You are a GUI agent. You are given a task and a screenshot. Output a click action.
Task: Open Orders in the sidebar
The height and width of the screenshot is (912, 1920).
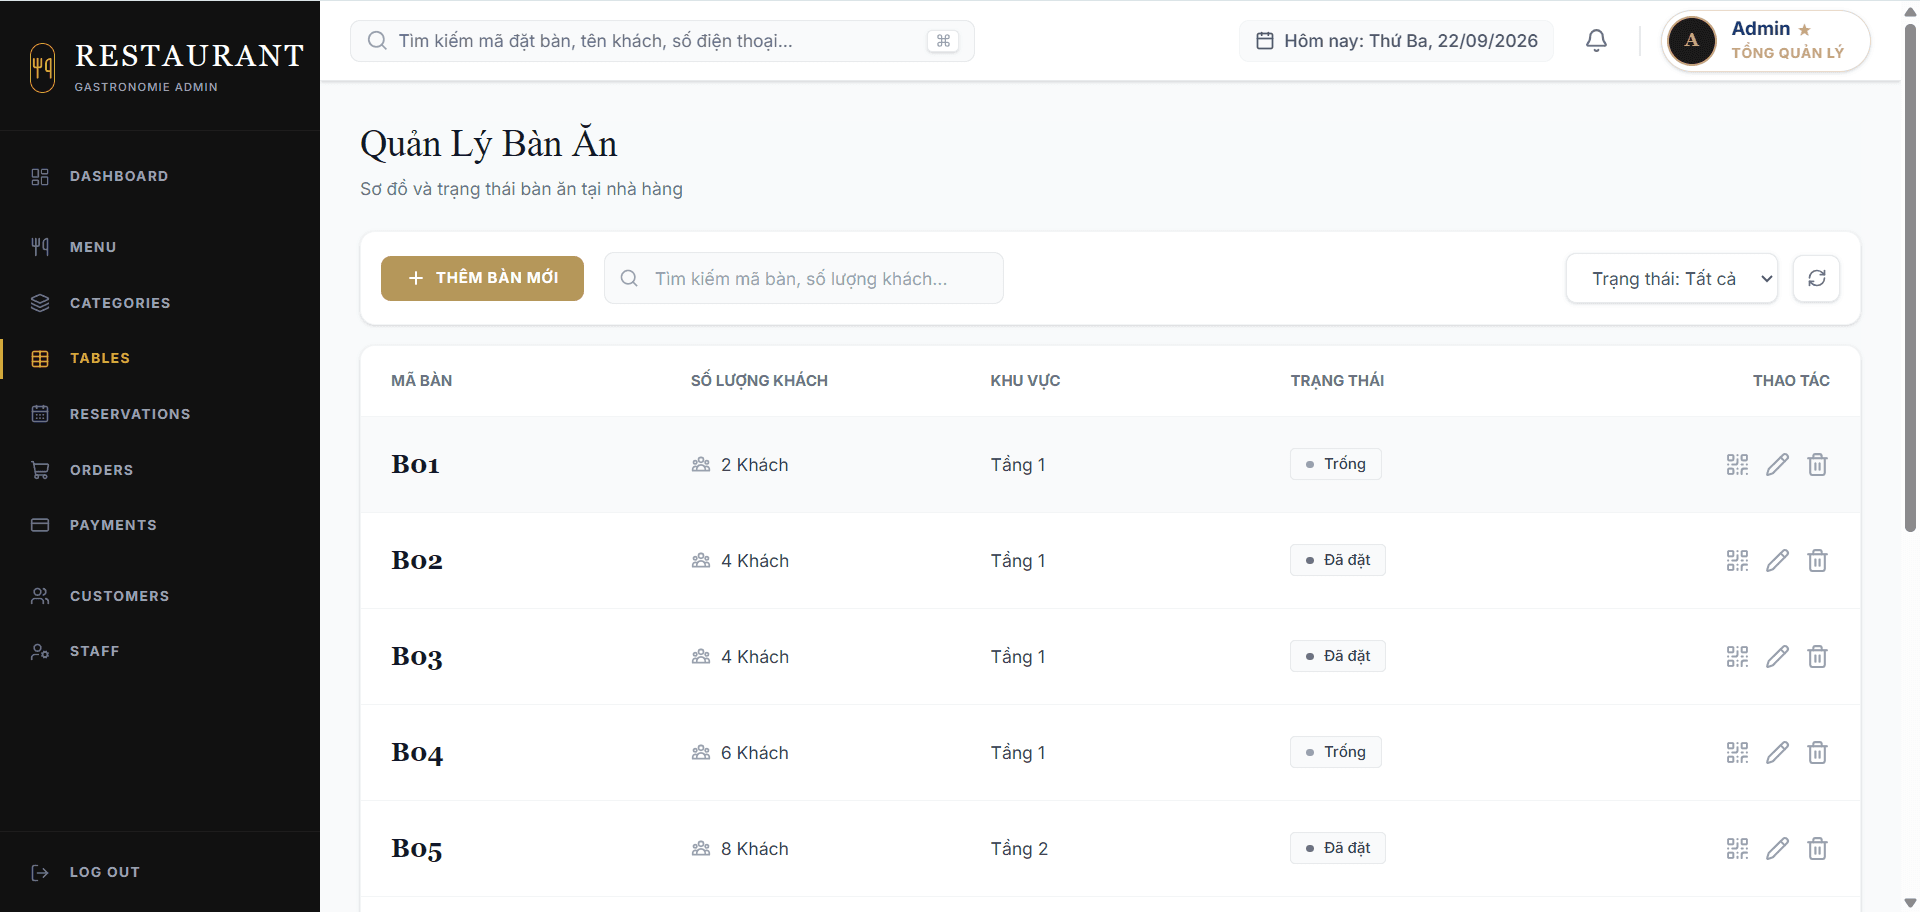click(x=160, y=470)
